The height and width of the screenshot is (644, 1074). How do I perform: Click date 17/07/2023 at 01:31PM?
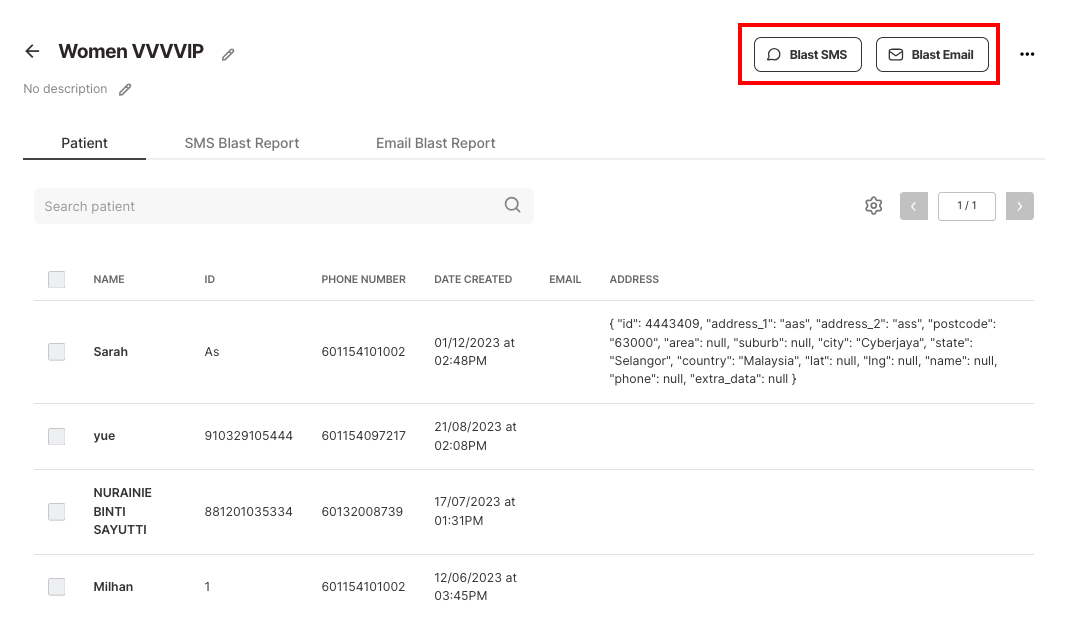(x=475, y=512)
